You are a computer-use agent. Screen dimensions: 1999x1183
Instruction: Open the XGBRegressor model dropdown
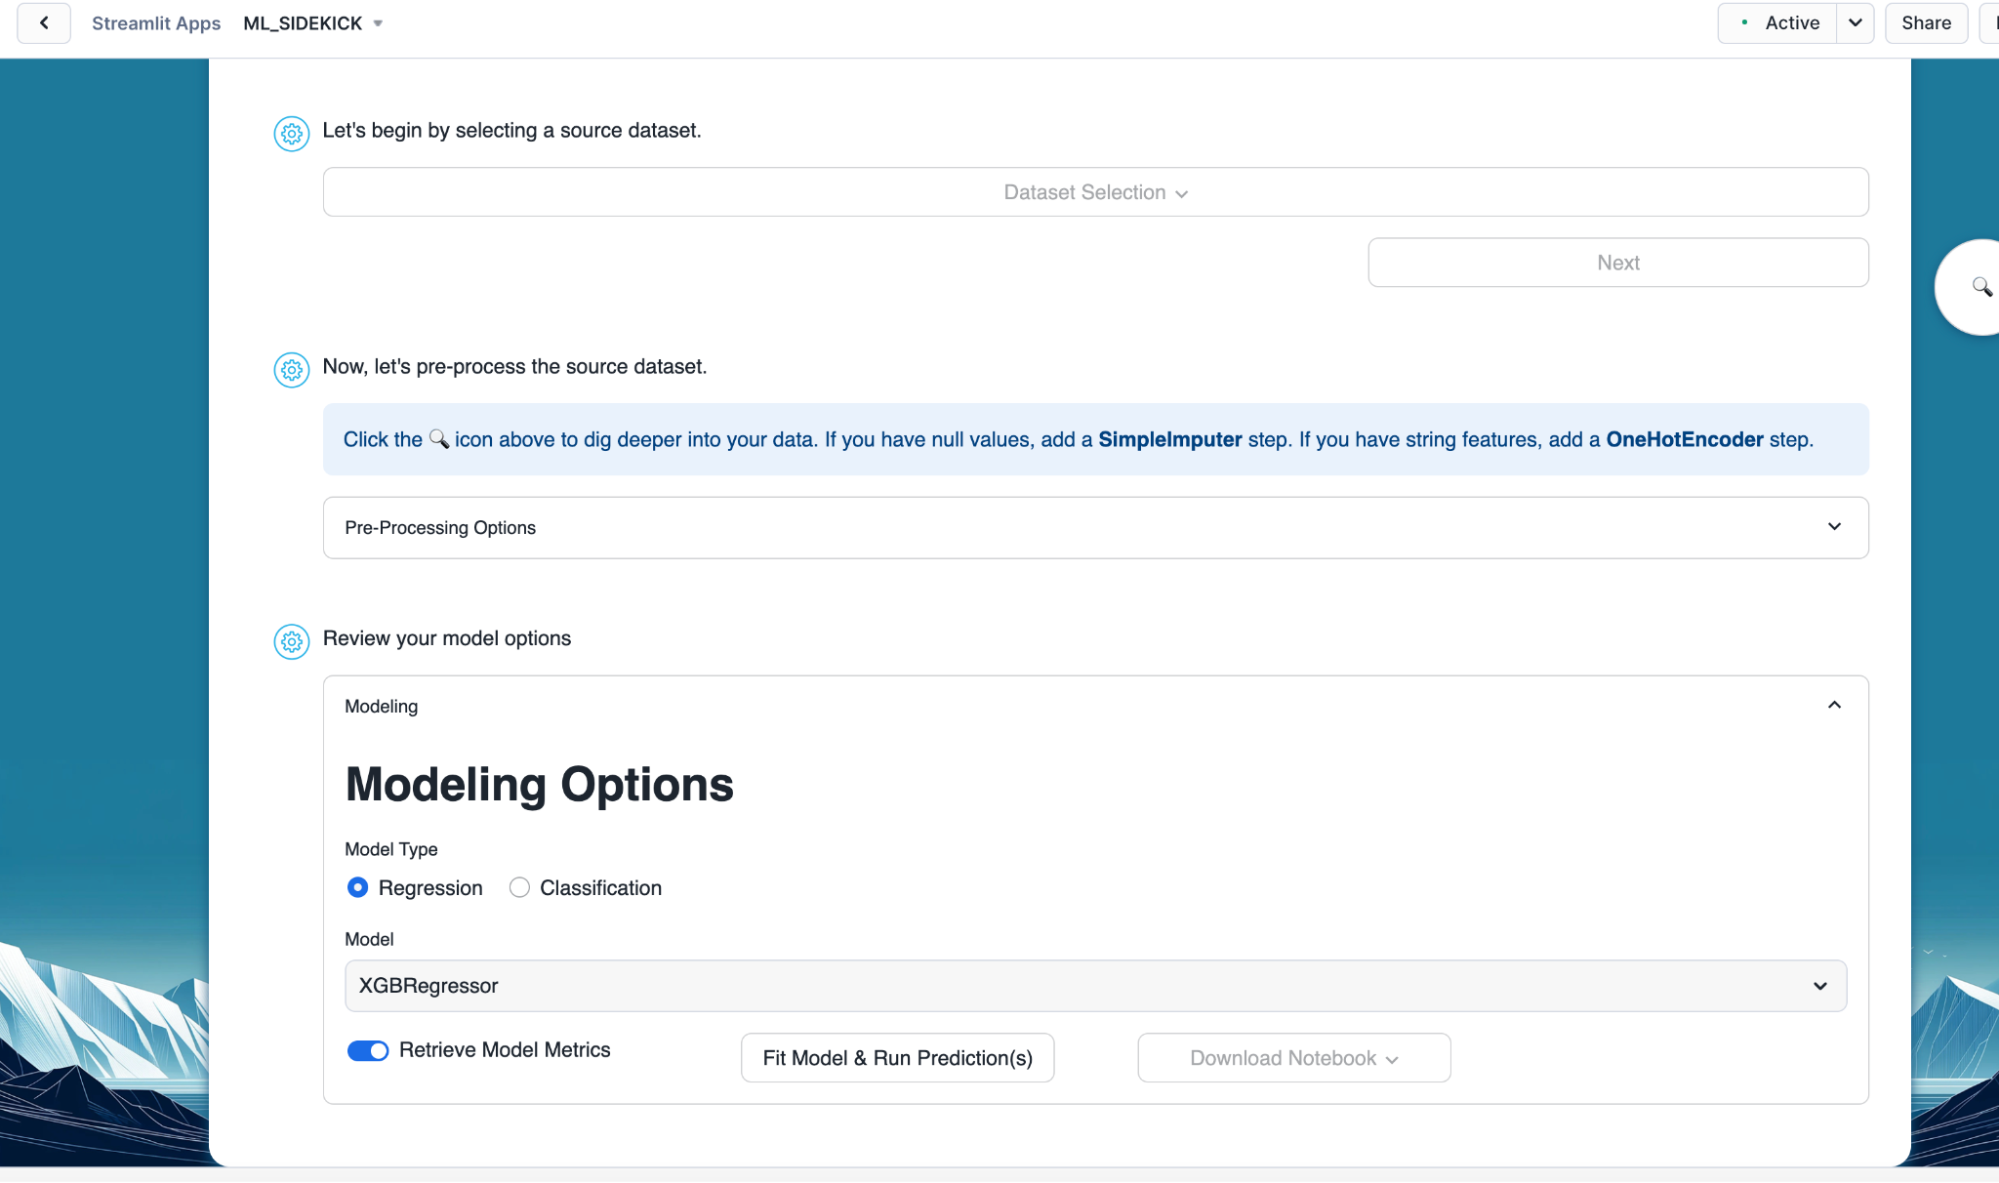coord(1095,985)
